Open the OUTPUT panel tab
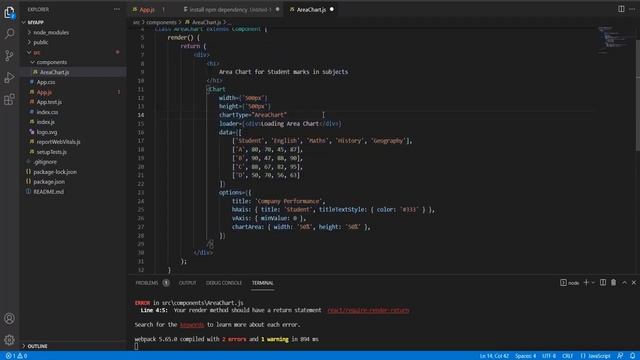Viewport: 640px width, 360px height. [x=187, y=283]
